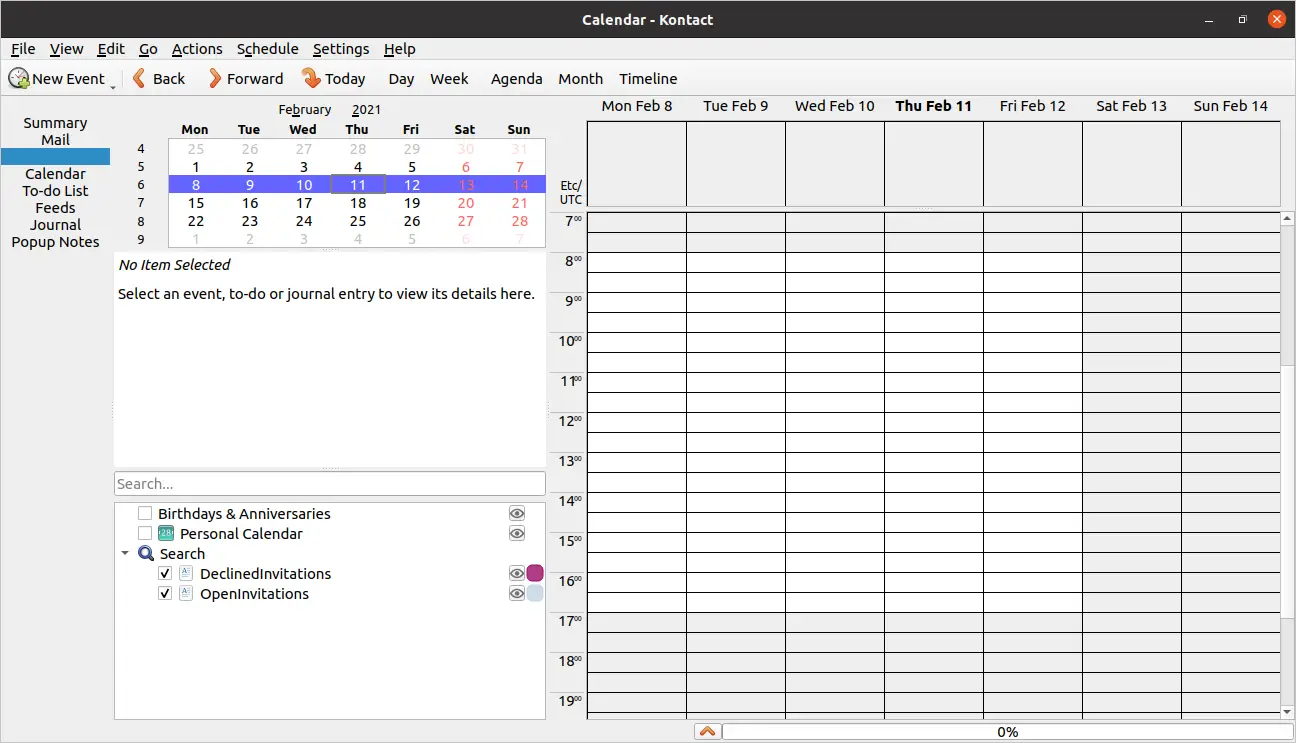Click Wed Feb 10 slot at 10:00
Viewport: 1296px width, 743px height.
point(835,342)
